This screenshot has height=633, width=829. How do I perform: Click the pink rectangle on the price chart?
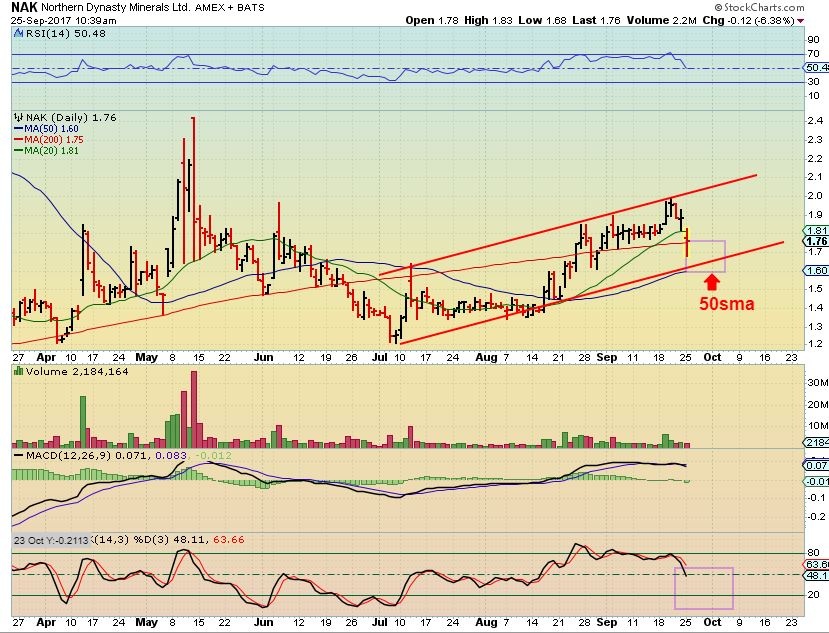[x=705, y=255]
